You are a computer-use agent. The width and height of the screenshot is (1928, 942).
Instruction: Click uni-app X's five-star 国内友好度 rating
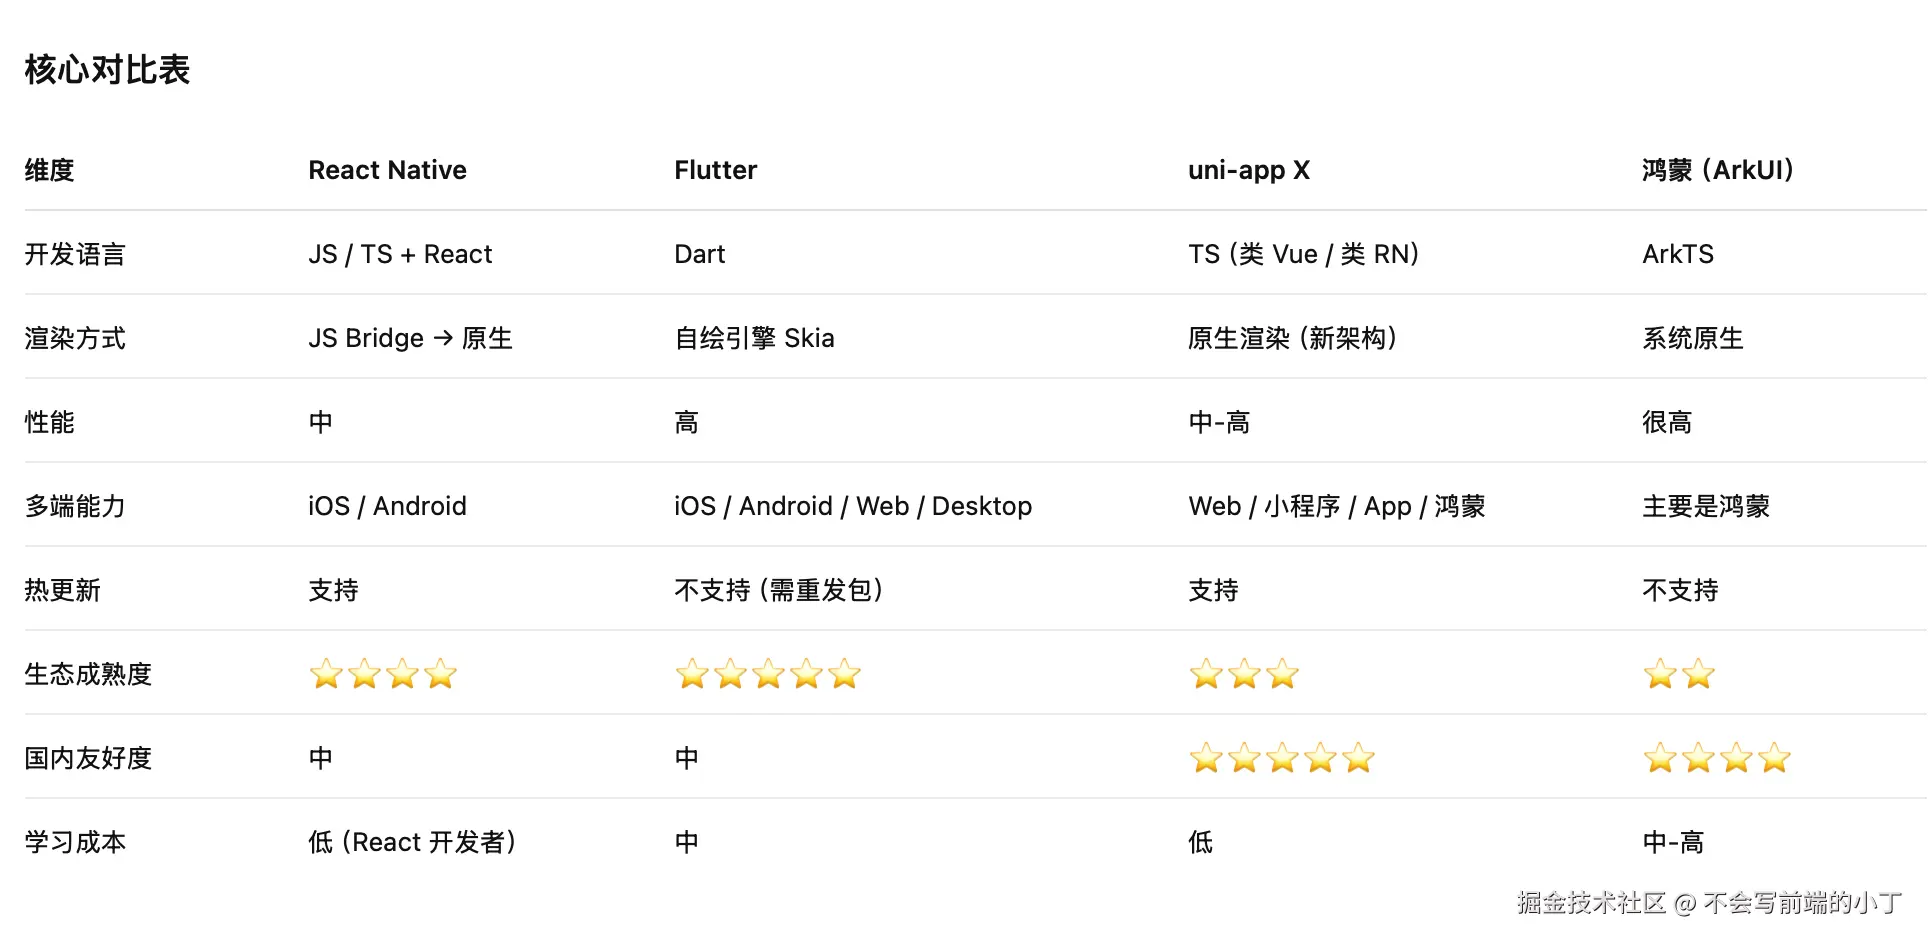coord(1281,758)
